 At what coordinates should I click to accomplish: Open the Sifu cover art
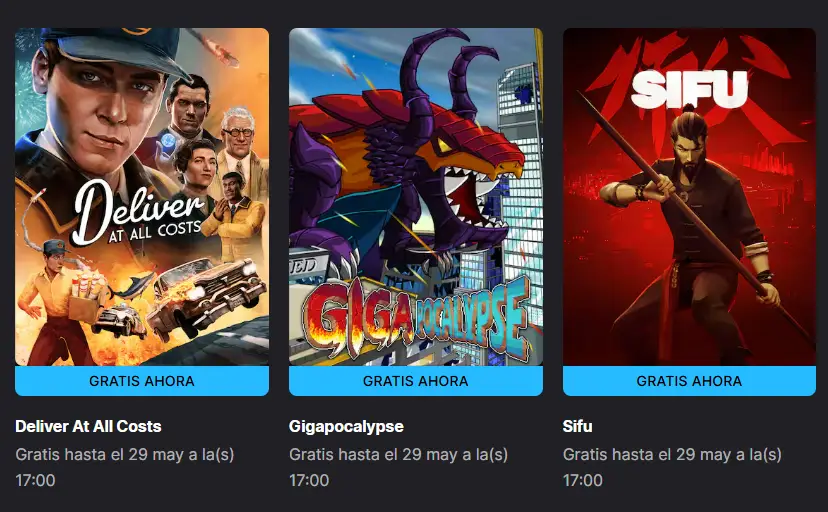[x=689, y=197]
